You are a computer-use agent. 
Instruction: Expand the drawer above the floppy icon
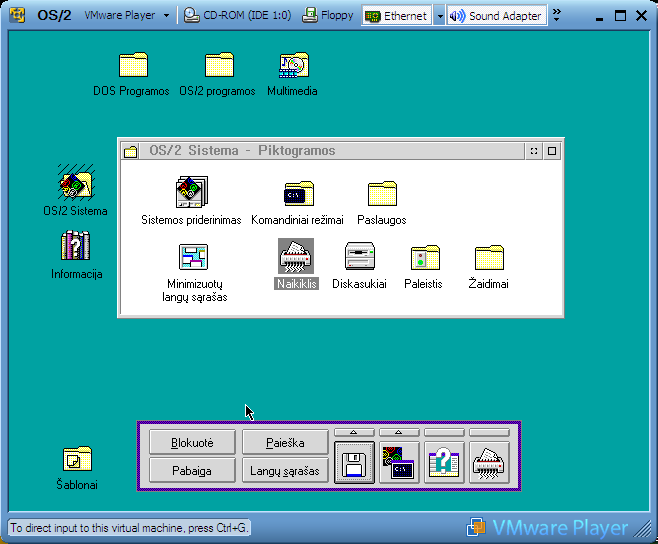(x=354, y=432)
